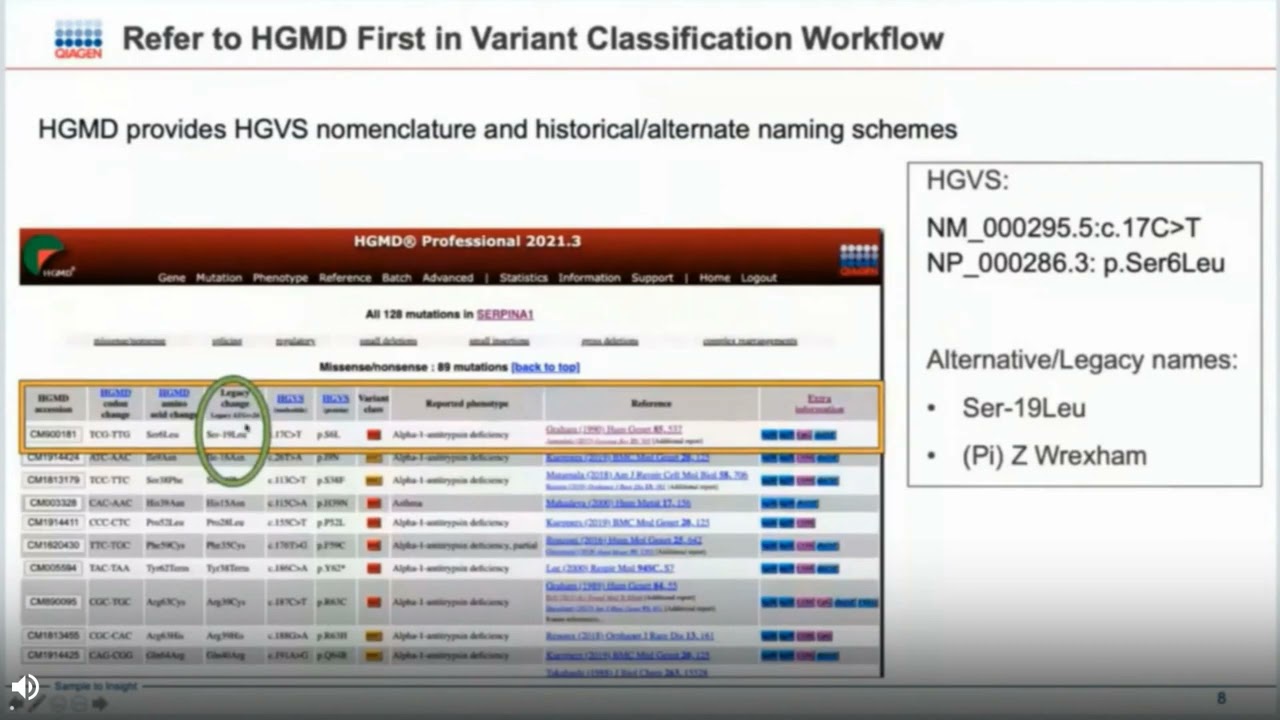Click 'Asthma' reported phenotype cell
1280x720 pixels.
pyautogui.click(x=408, y=502)
